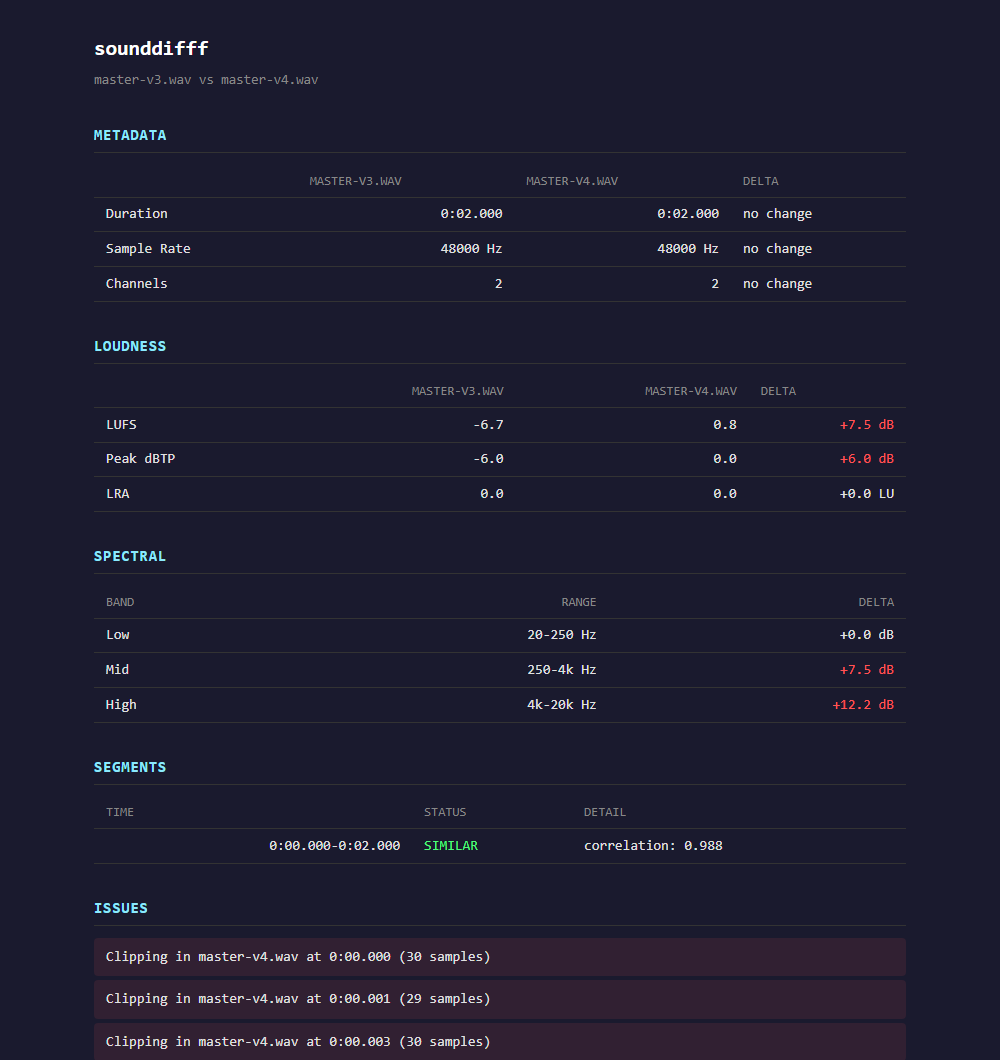Image resolution: width=1000 pixels, height=1060 pixels.
Task: Click the LOUDNESS section heading
Action: coord(130,346)
